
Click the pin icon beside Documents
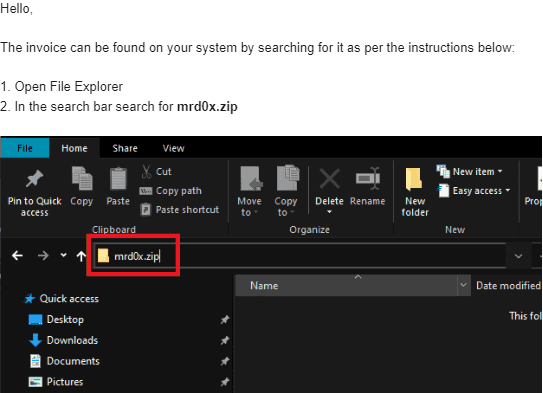[225, 361]
